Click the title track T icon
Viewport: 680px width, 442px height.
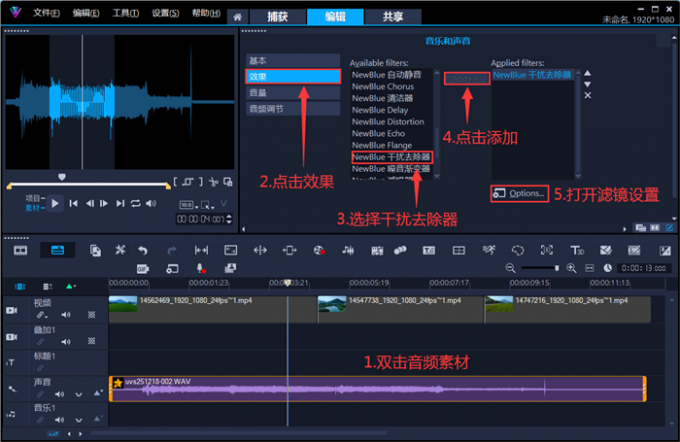(11, 362)
